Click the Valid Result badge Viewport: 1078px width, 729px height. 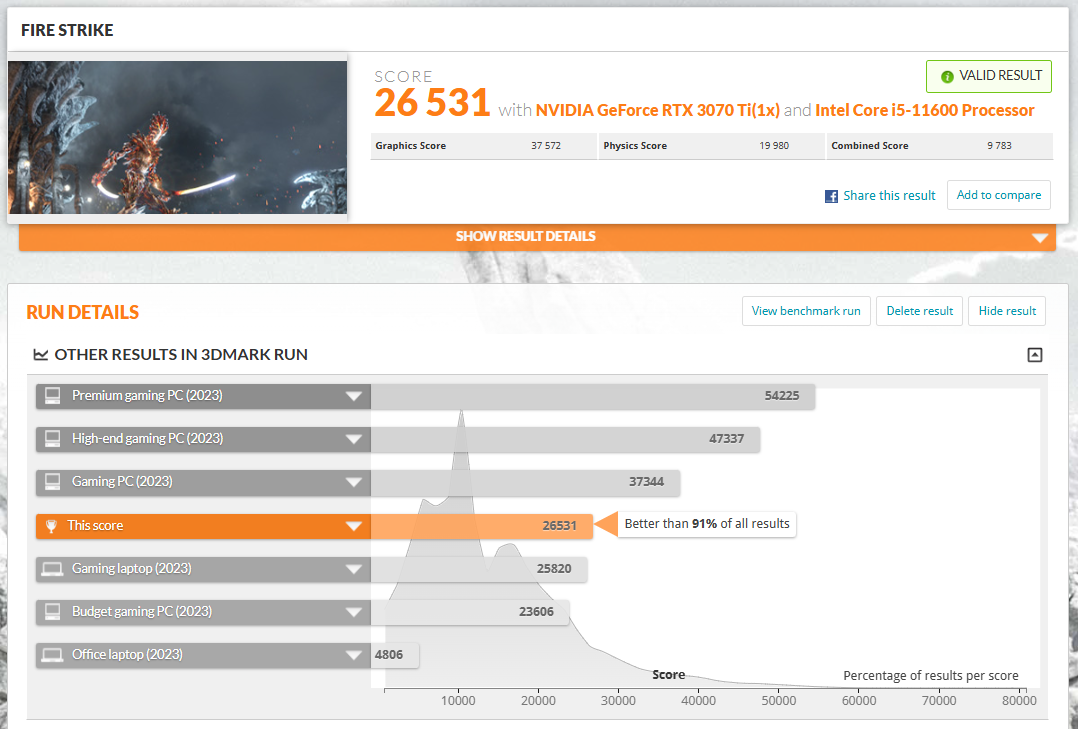(989, 76)
